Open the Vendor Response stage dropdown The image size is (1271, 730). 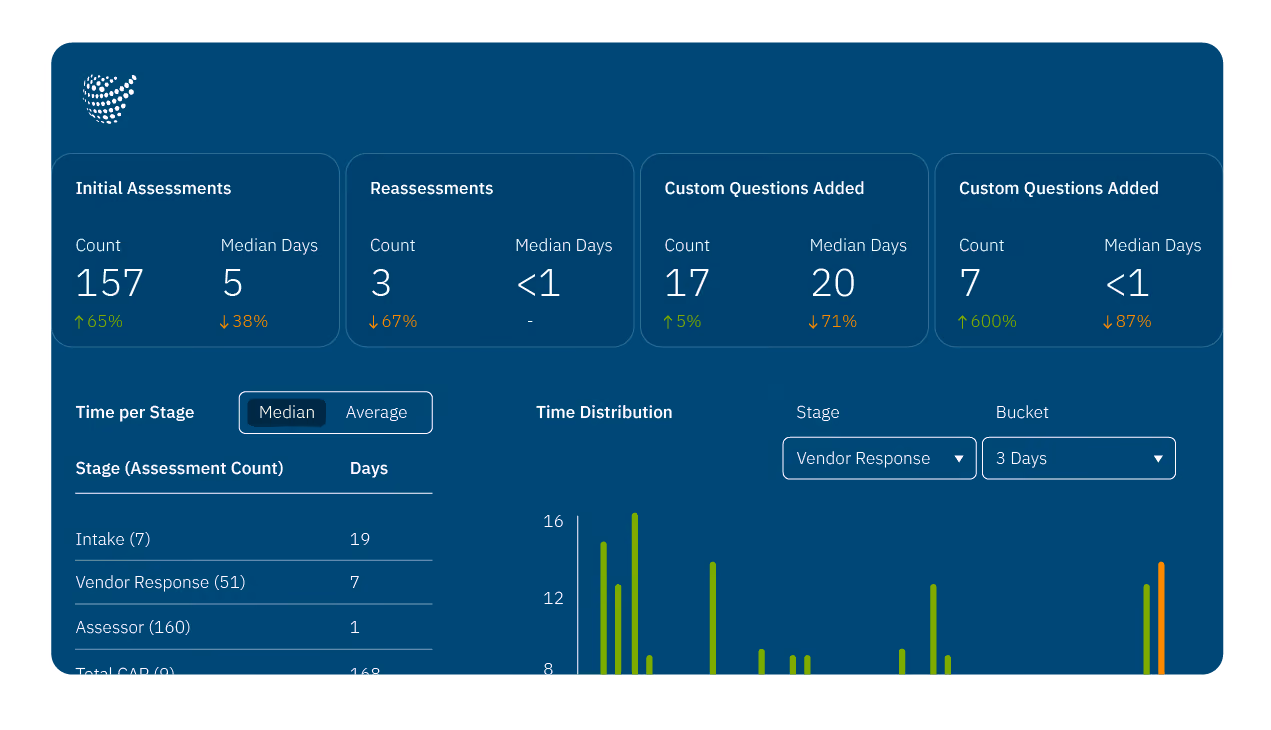(879, 458)
